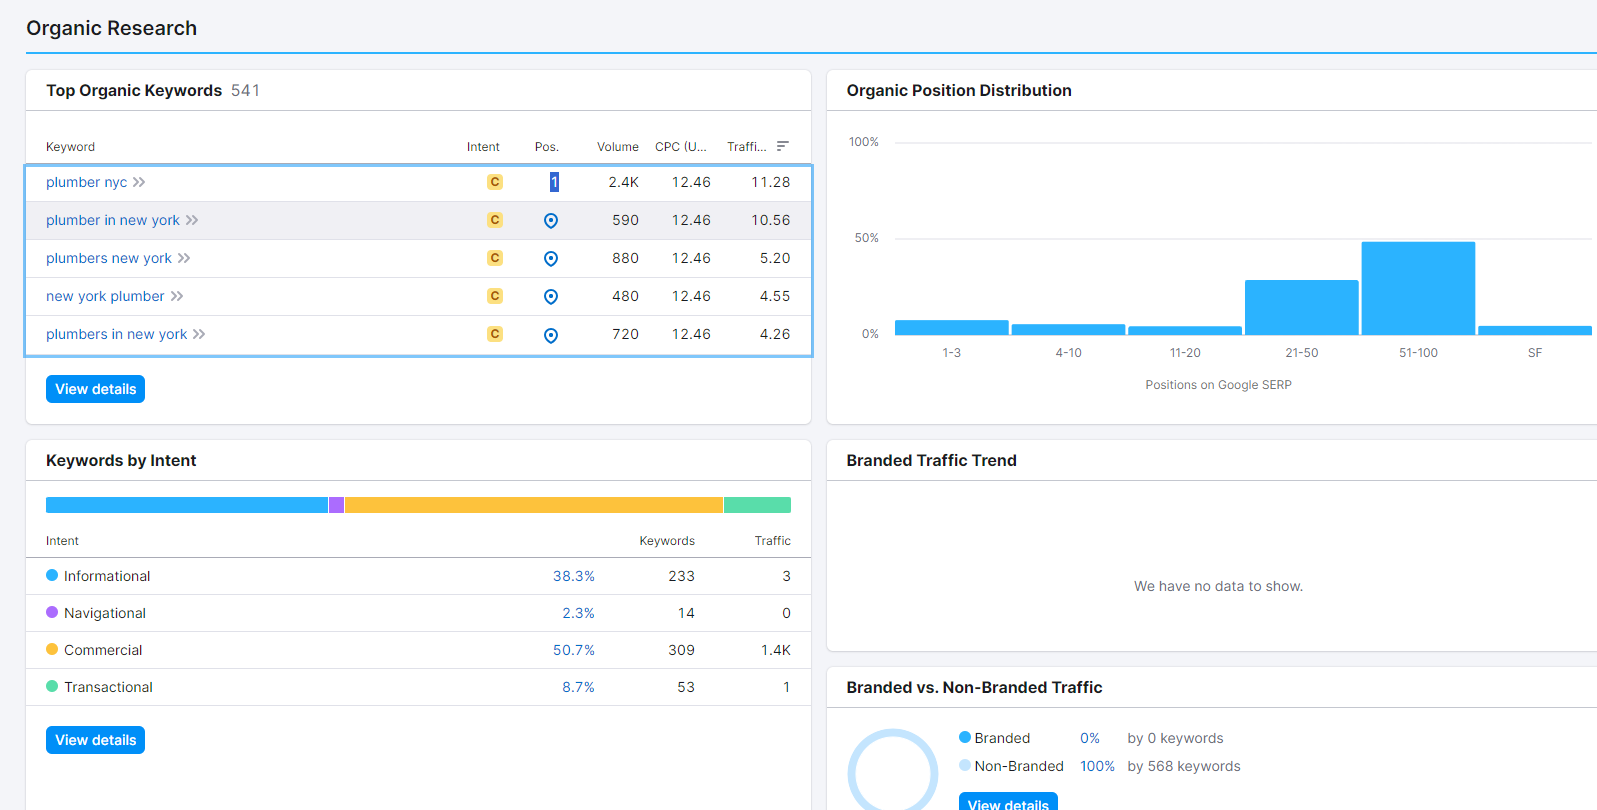
Task: Open the plumber in new york keyword link
Action: coord(113,220)
